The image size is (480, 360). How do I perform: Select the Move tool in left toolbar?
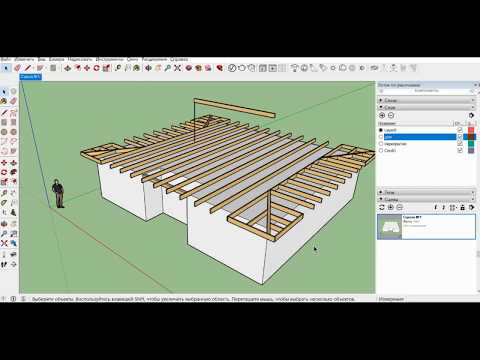[4, 163]
